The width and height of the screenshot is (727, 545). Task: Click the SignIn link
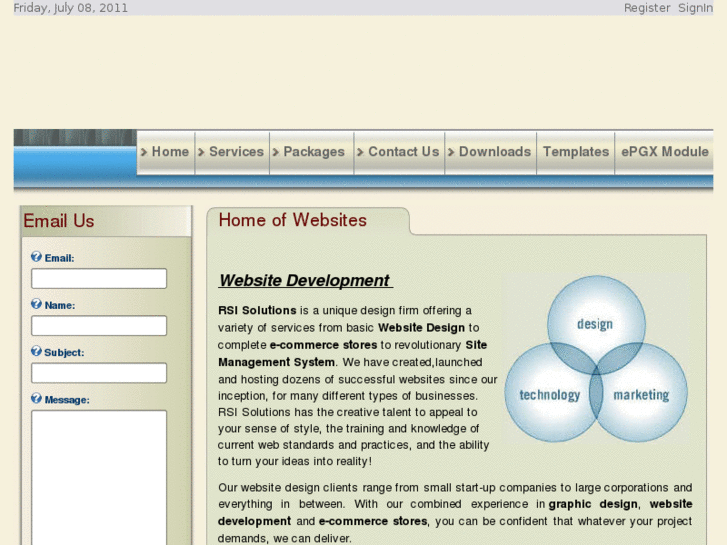coord(695,8)
